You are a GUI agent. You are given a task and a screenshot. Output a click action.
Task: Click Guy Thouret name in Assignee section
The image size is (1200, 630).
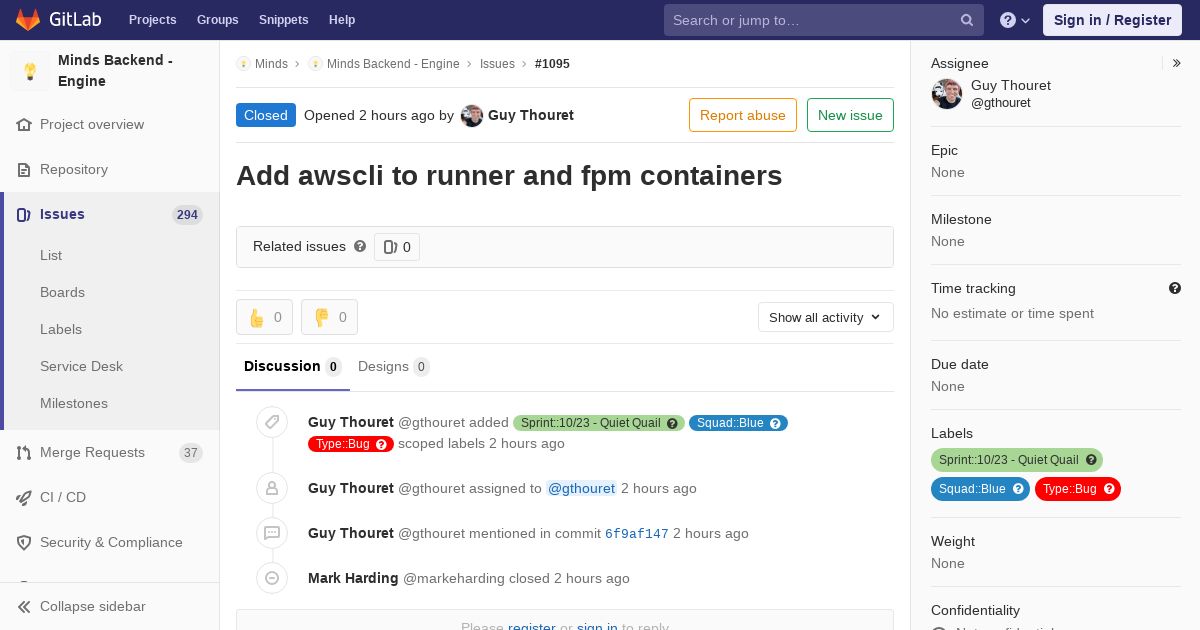[1011, 85]
